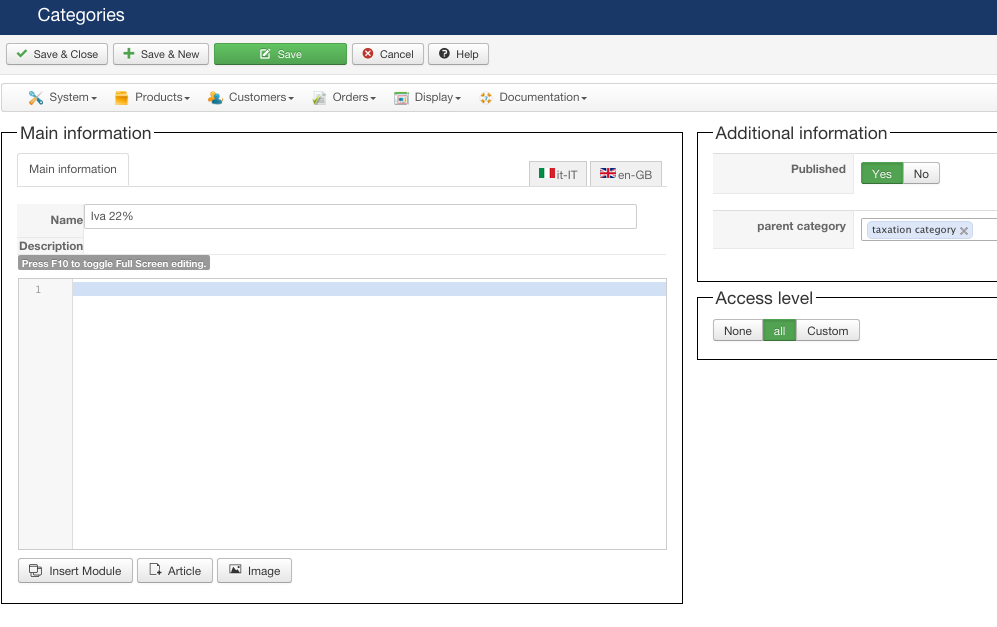Screen dimensions: 997x627
Task: Set access level to all
Action: point(779,331)
